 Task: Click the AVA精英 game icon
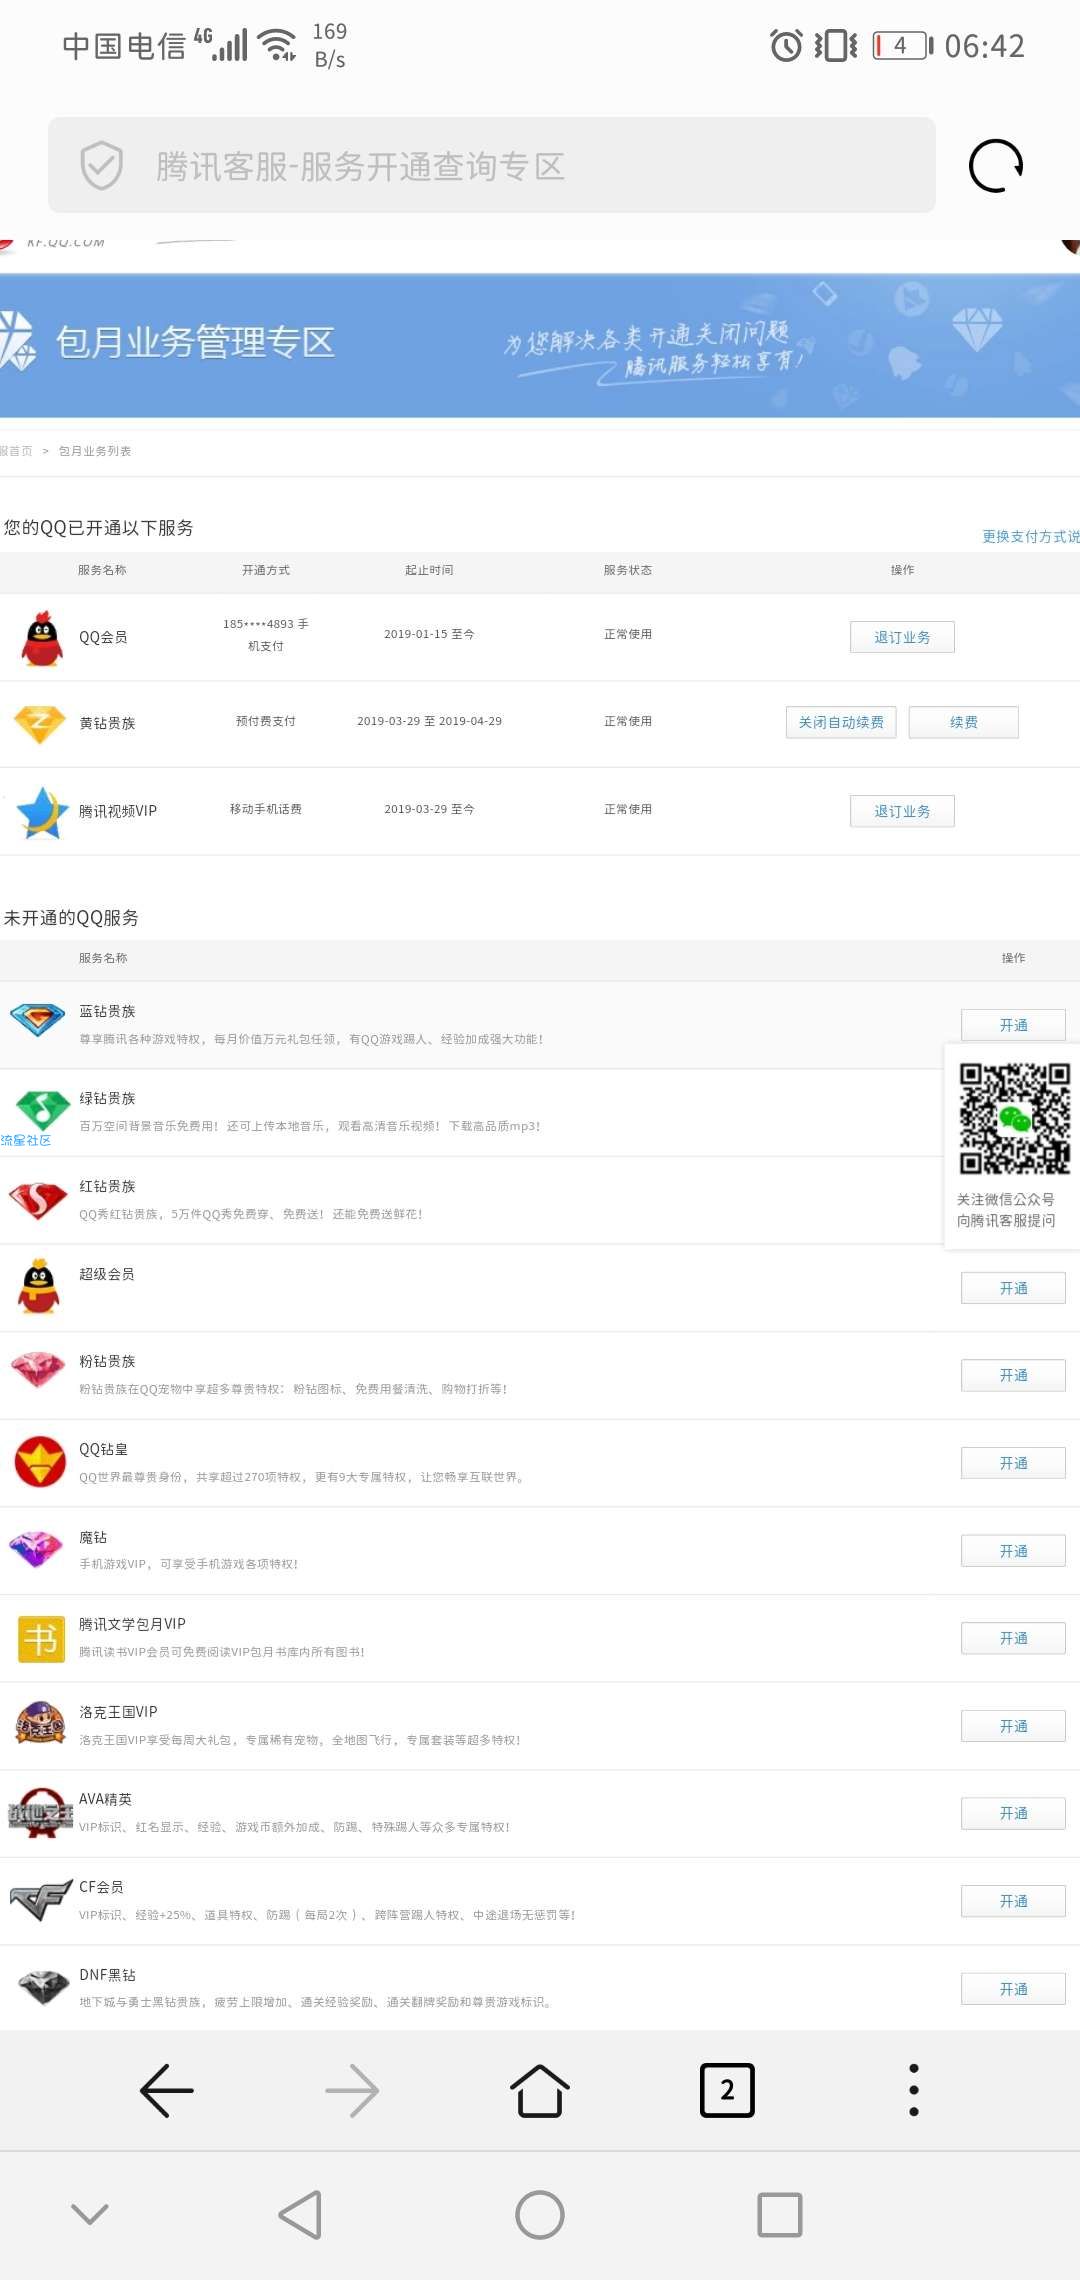pos(40,1813)
